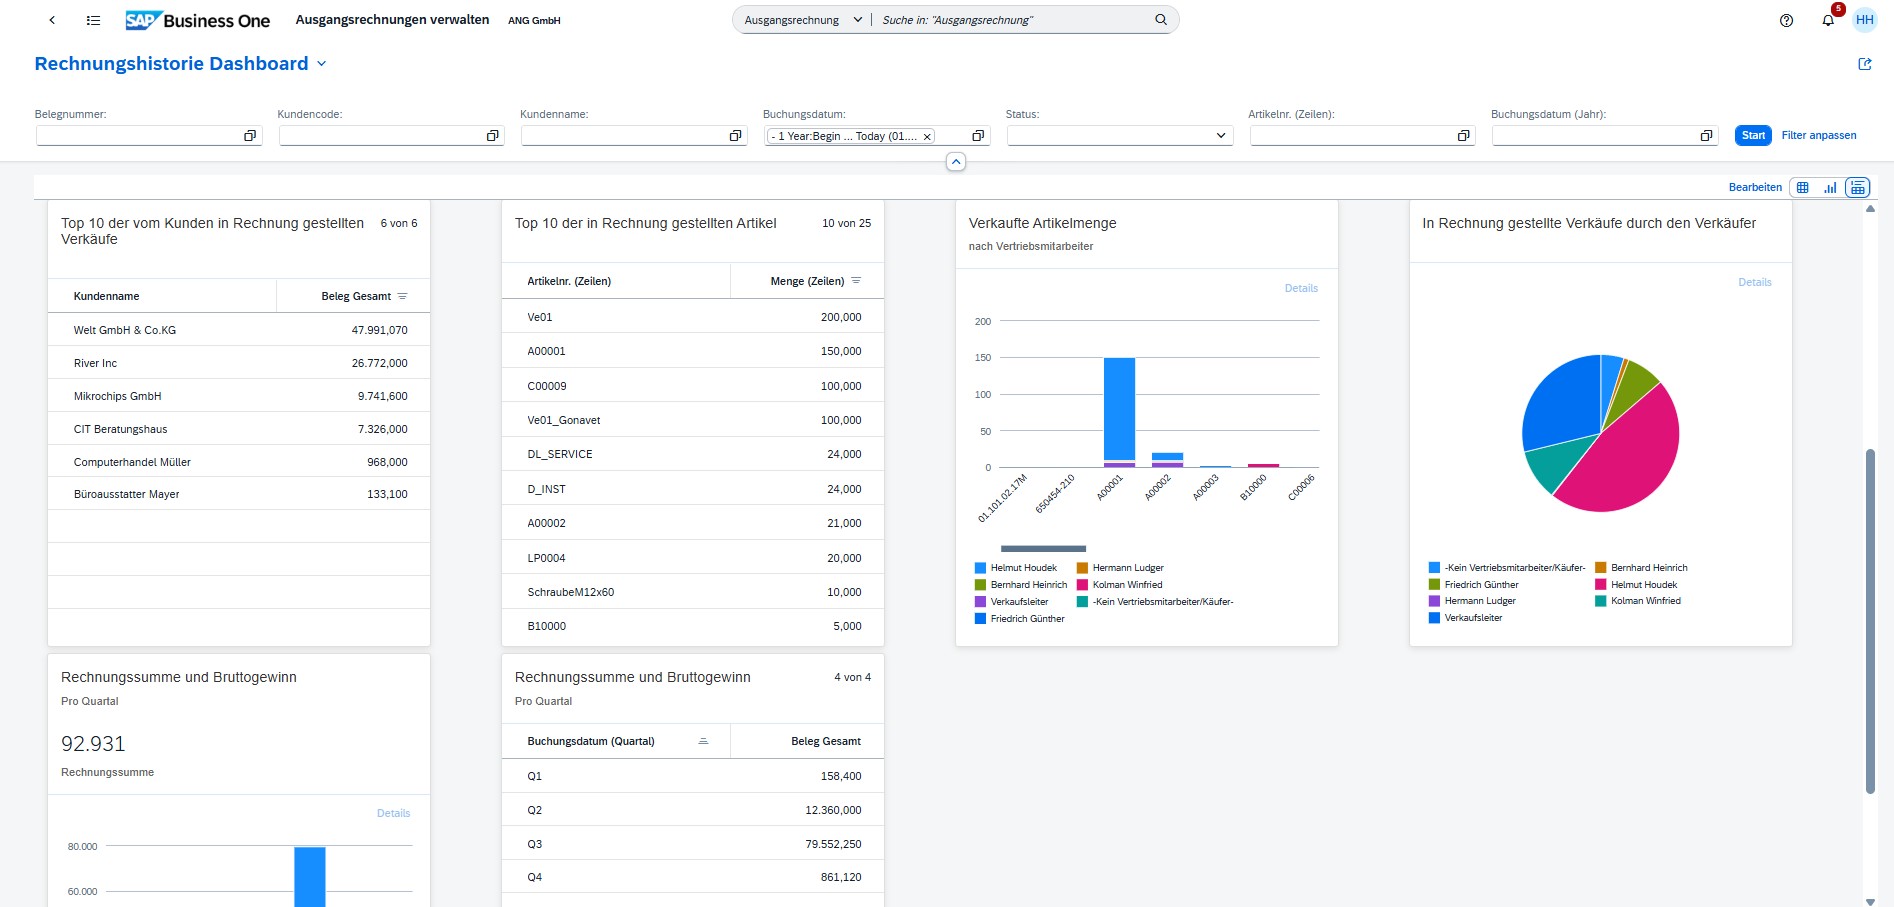1894x907 pixels.
Task: Open the Rechnungshistorie Dashboard title menu
Action: point(322,63)
